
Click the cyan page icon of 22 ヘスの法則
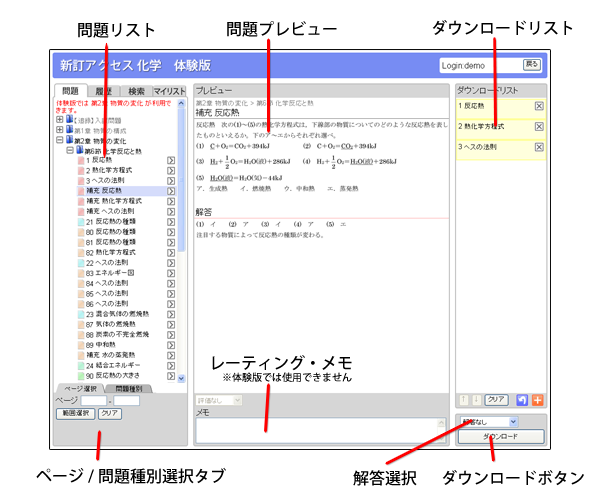tap(81, 263)
